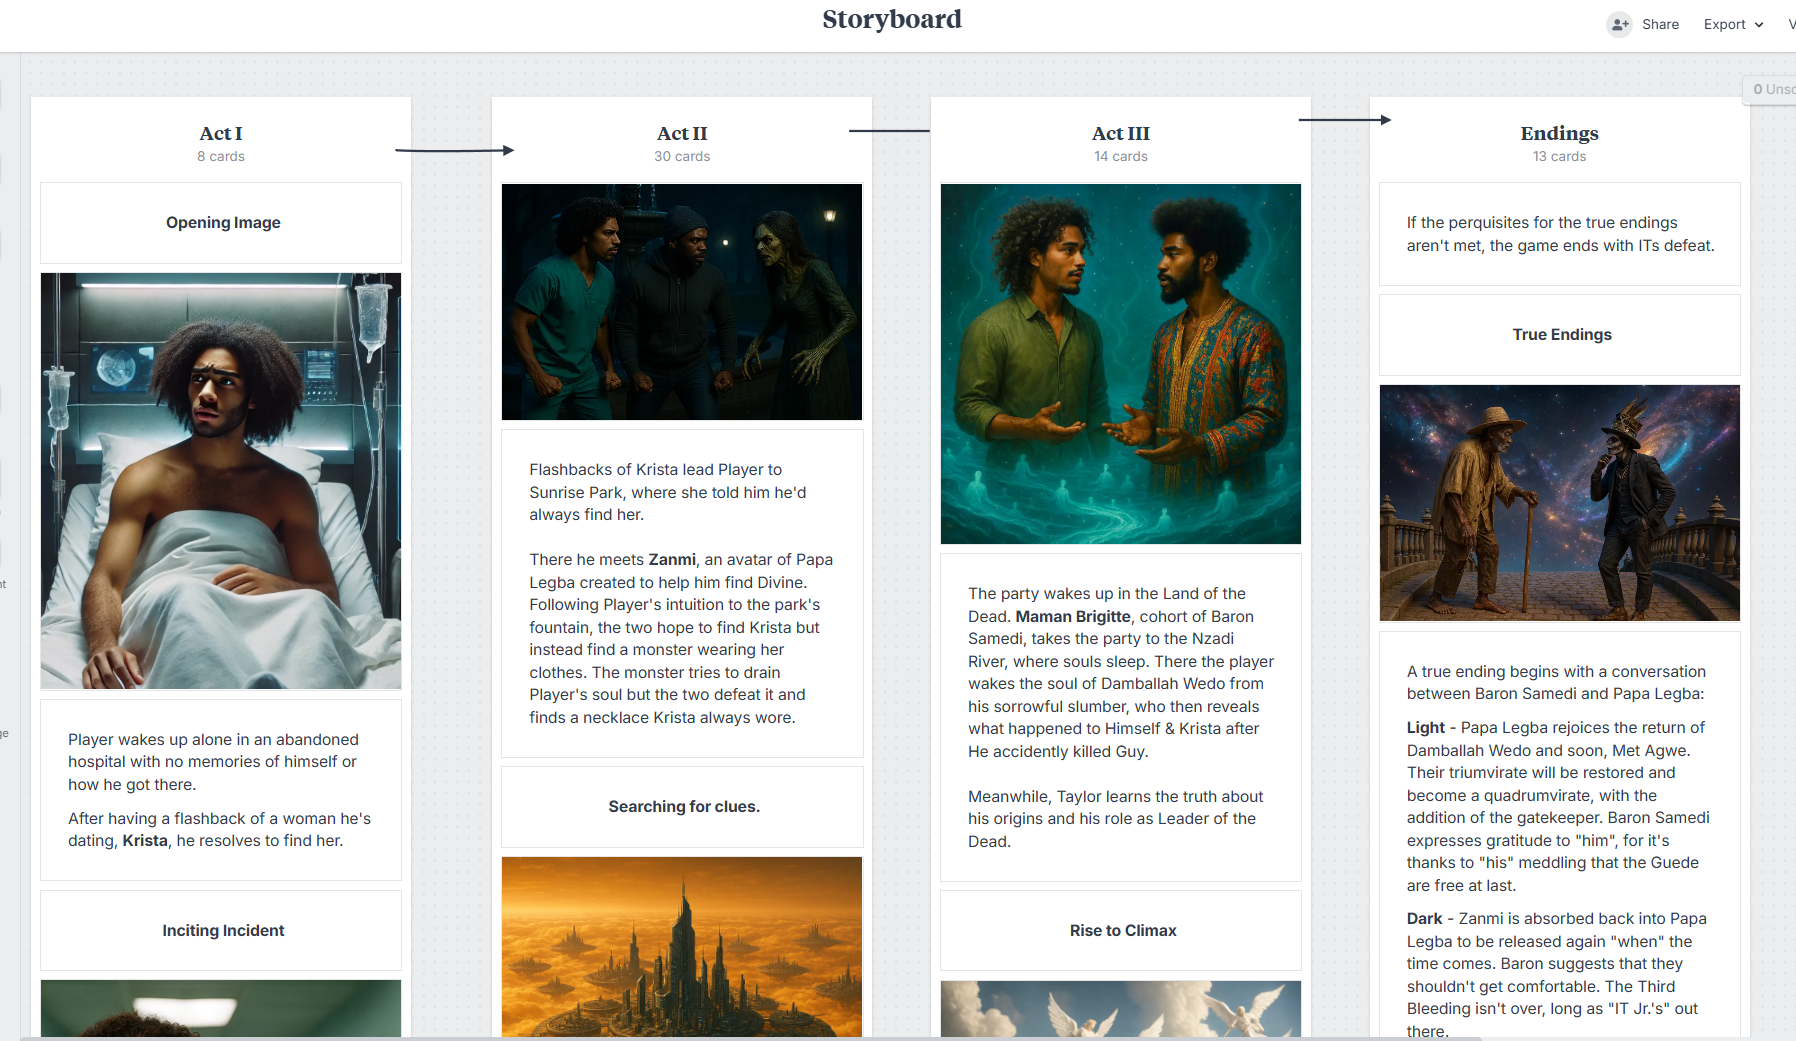Click the Share button label
Screen dimensions: 1796x1041
pyautogui.click(x=1660, y=24)
